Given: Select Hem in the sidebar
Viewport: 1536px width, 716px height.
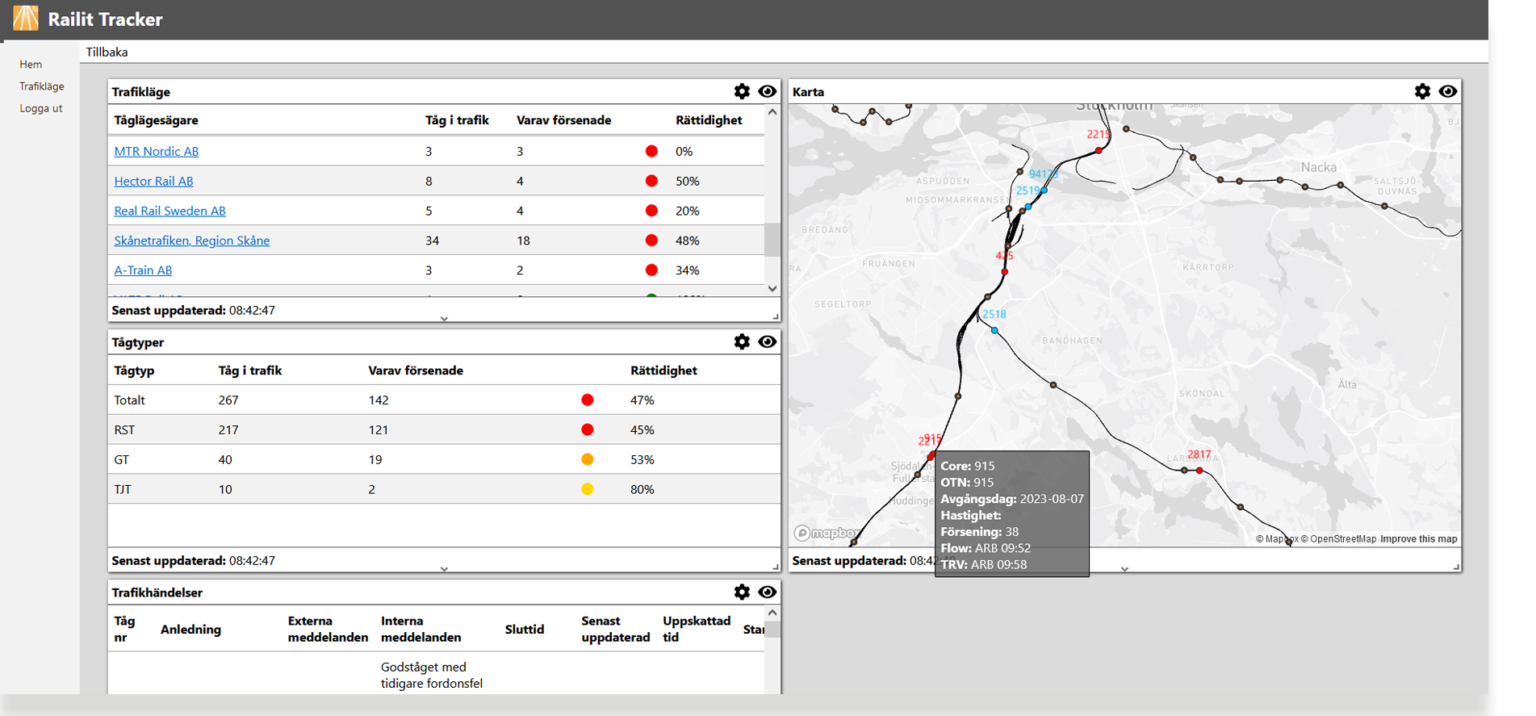Looking at the screenshot, I should pos(30,64).
